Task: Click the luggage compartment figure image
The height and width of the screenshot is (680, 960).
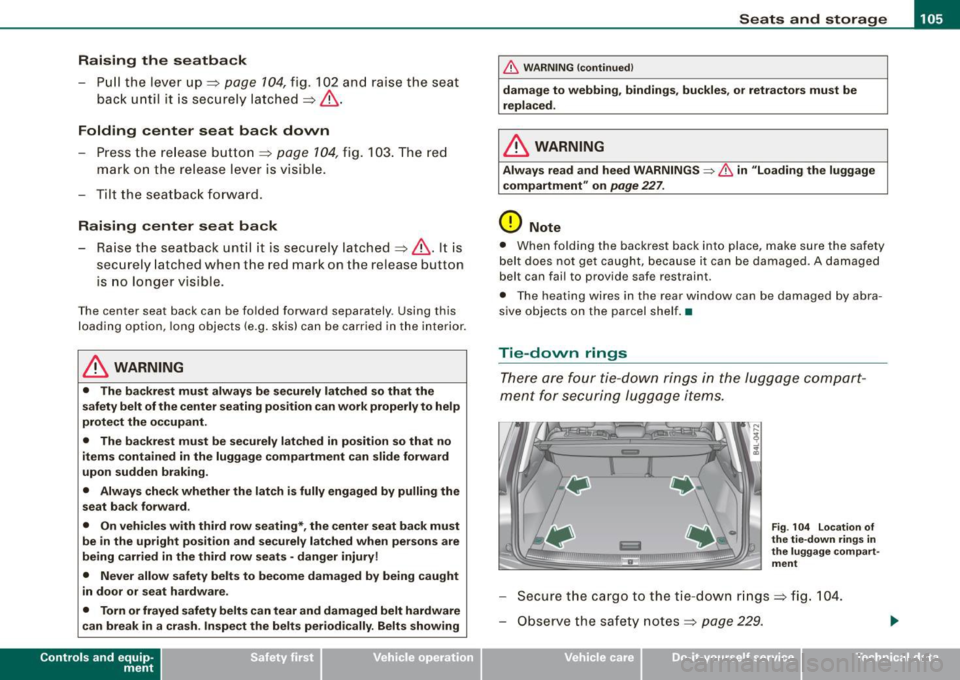Action: [x=630, y=496]
